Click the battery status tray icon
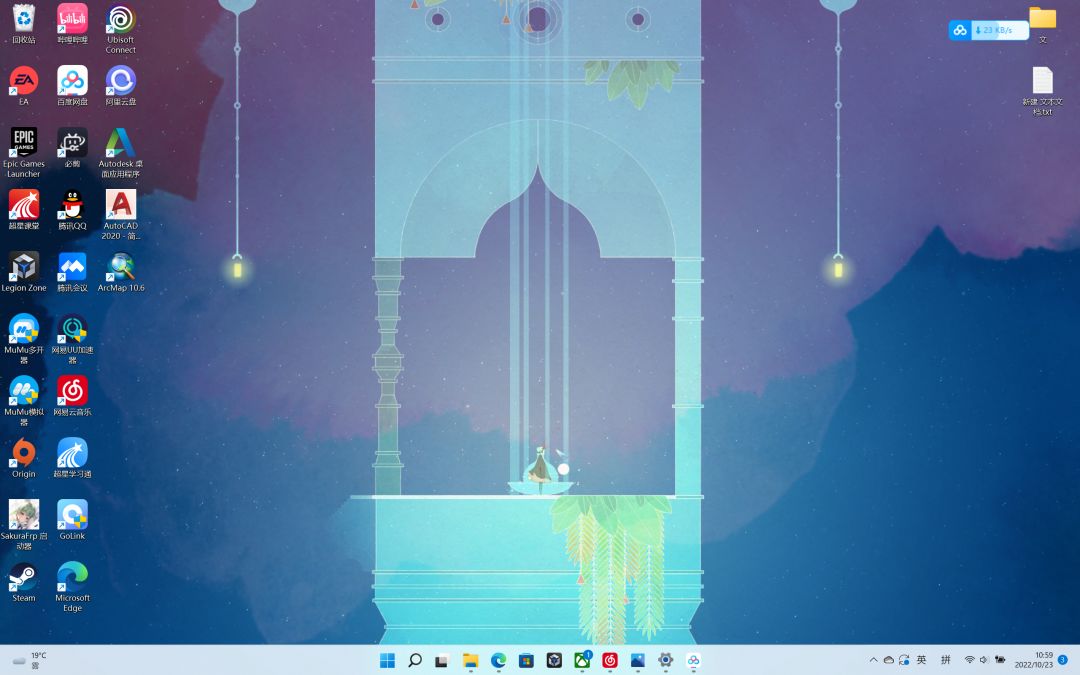 1000,660
